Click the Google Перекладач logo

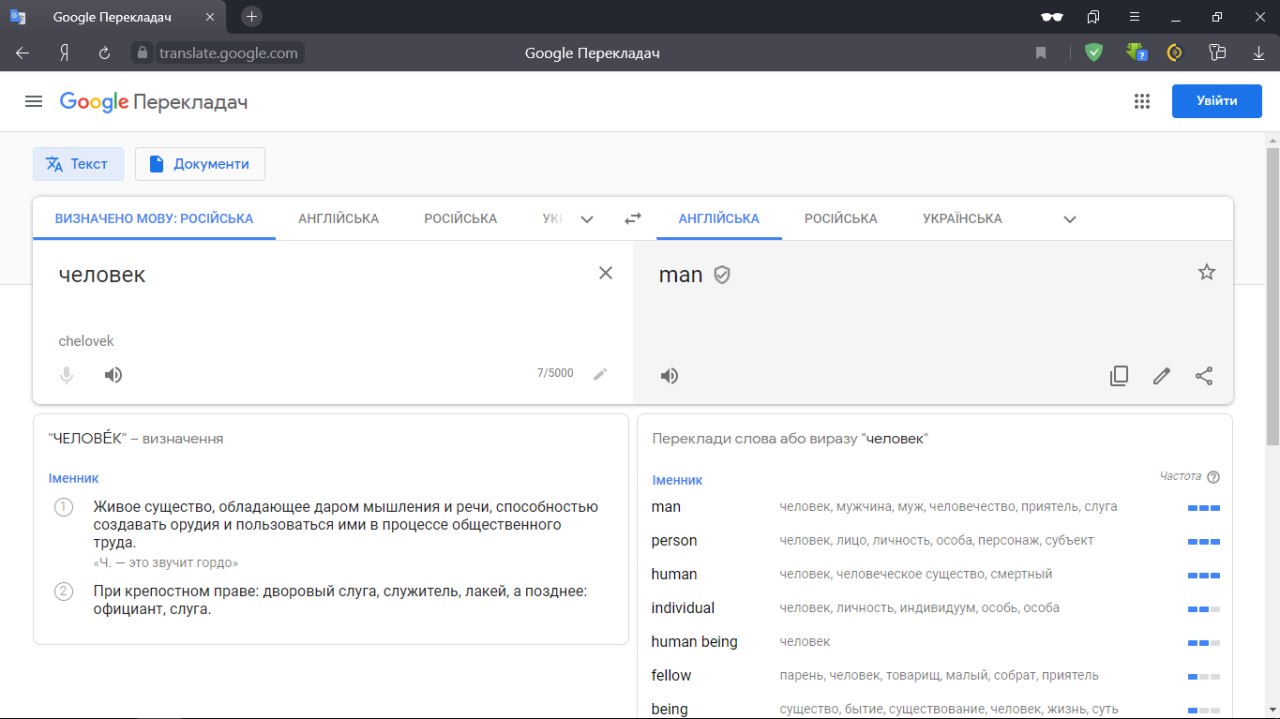[153, 101]
